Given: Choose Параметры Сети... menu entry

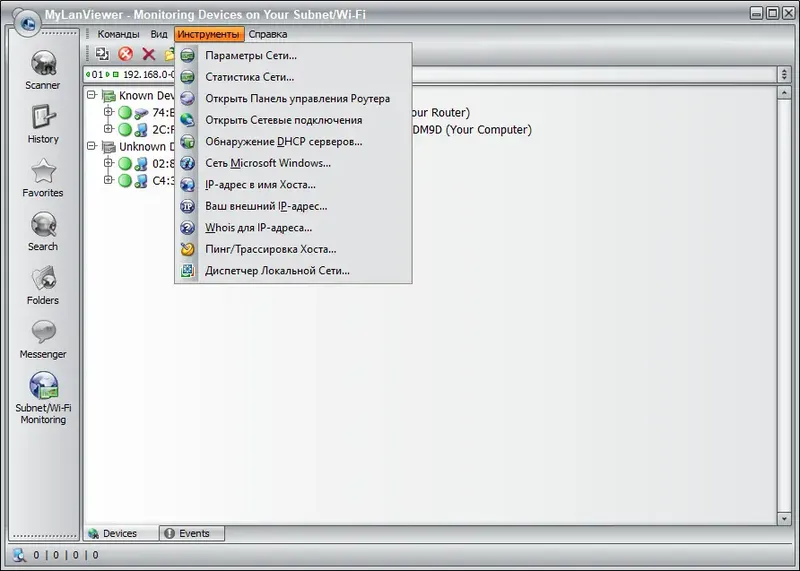Looking at the screenshot, I should point(293,55).
